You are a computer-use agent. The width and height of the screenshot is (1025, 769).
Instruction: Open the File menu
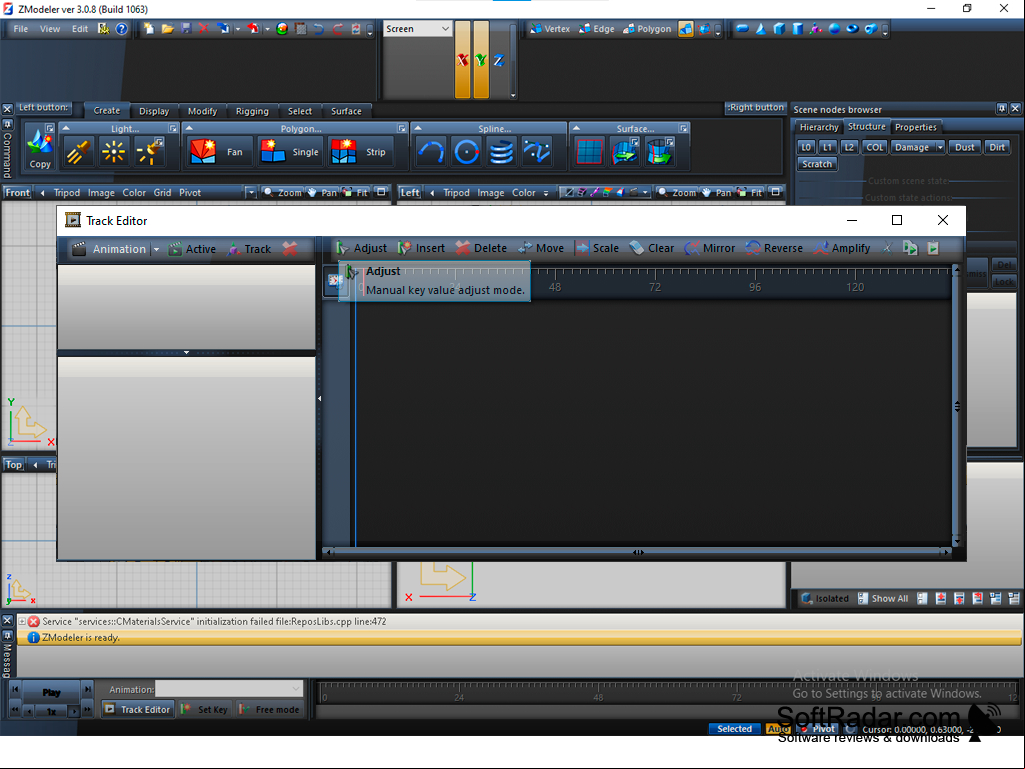(21, 29)
